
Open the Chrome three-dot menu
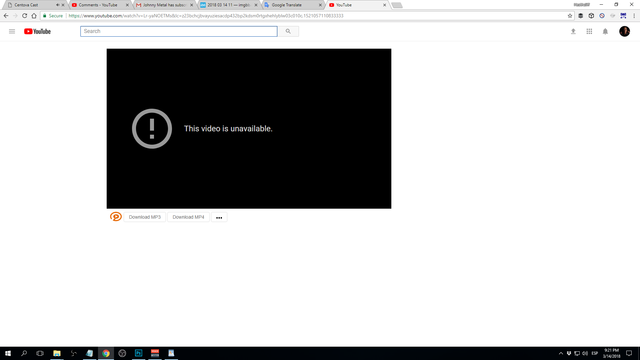click(x=634, y=16)
